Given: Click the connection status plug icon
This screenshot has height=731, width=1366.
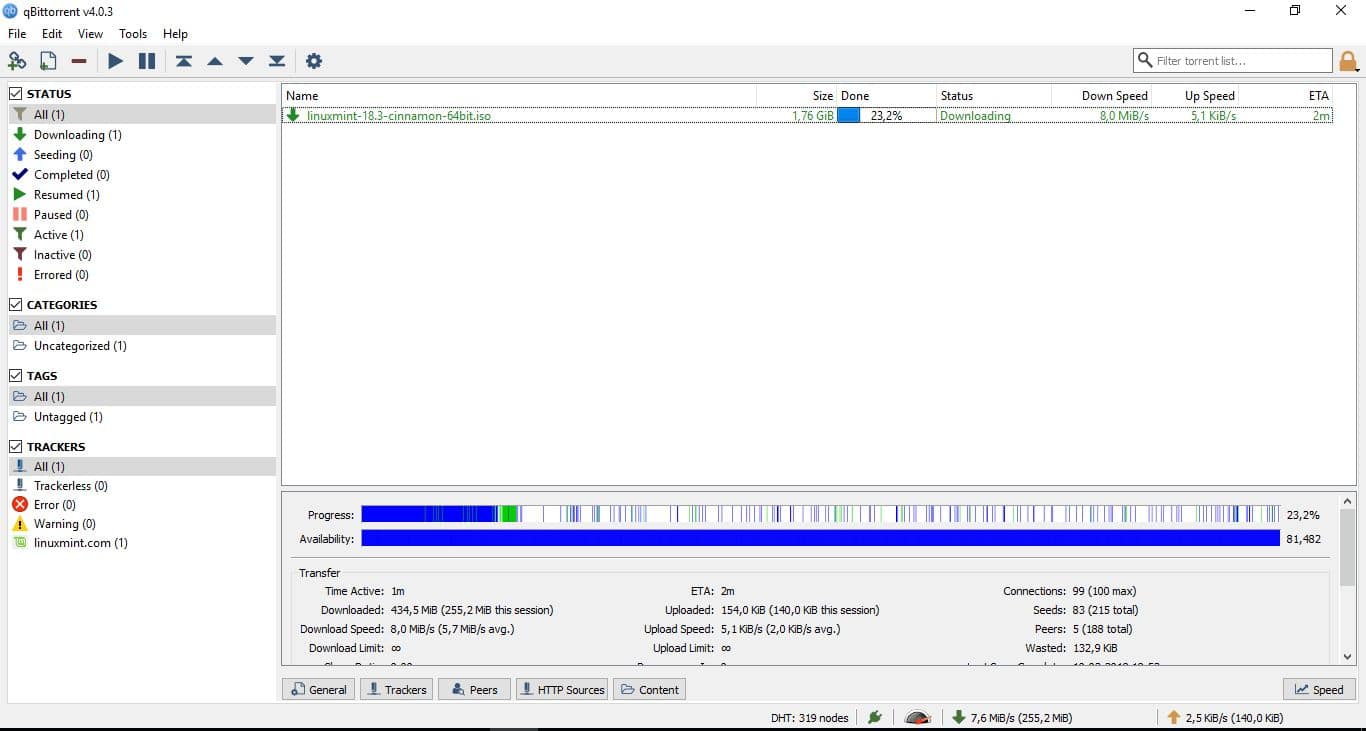Looking at the screenshot, I should coord(875,717).
